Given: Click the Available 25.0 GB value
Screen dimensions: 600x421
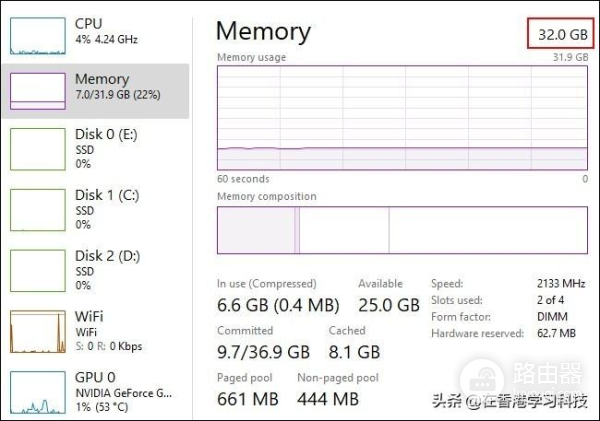Looking at the screenshot, I should pyautogui.click(x=388, y=305).
